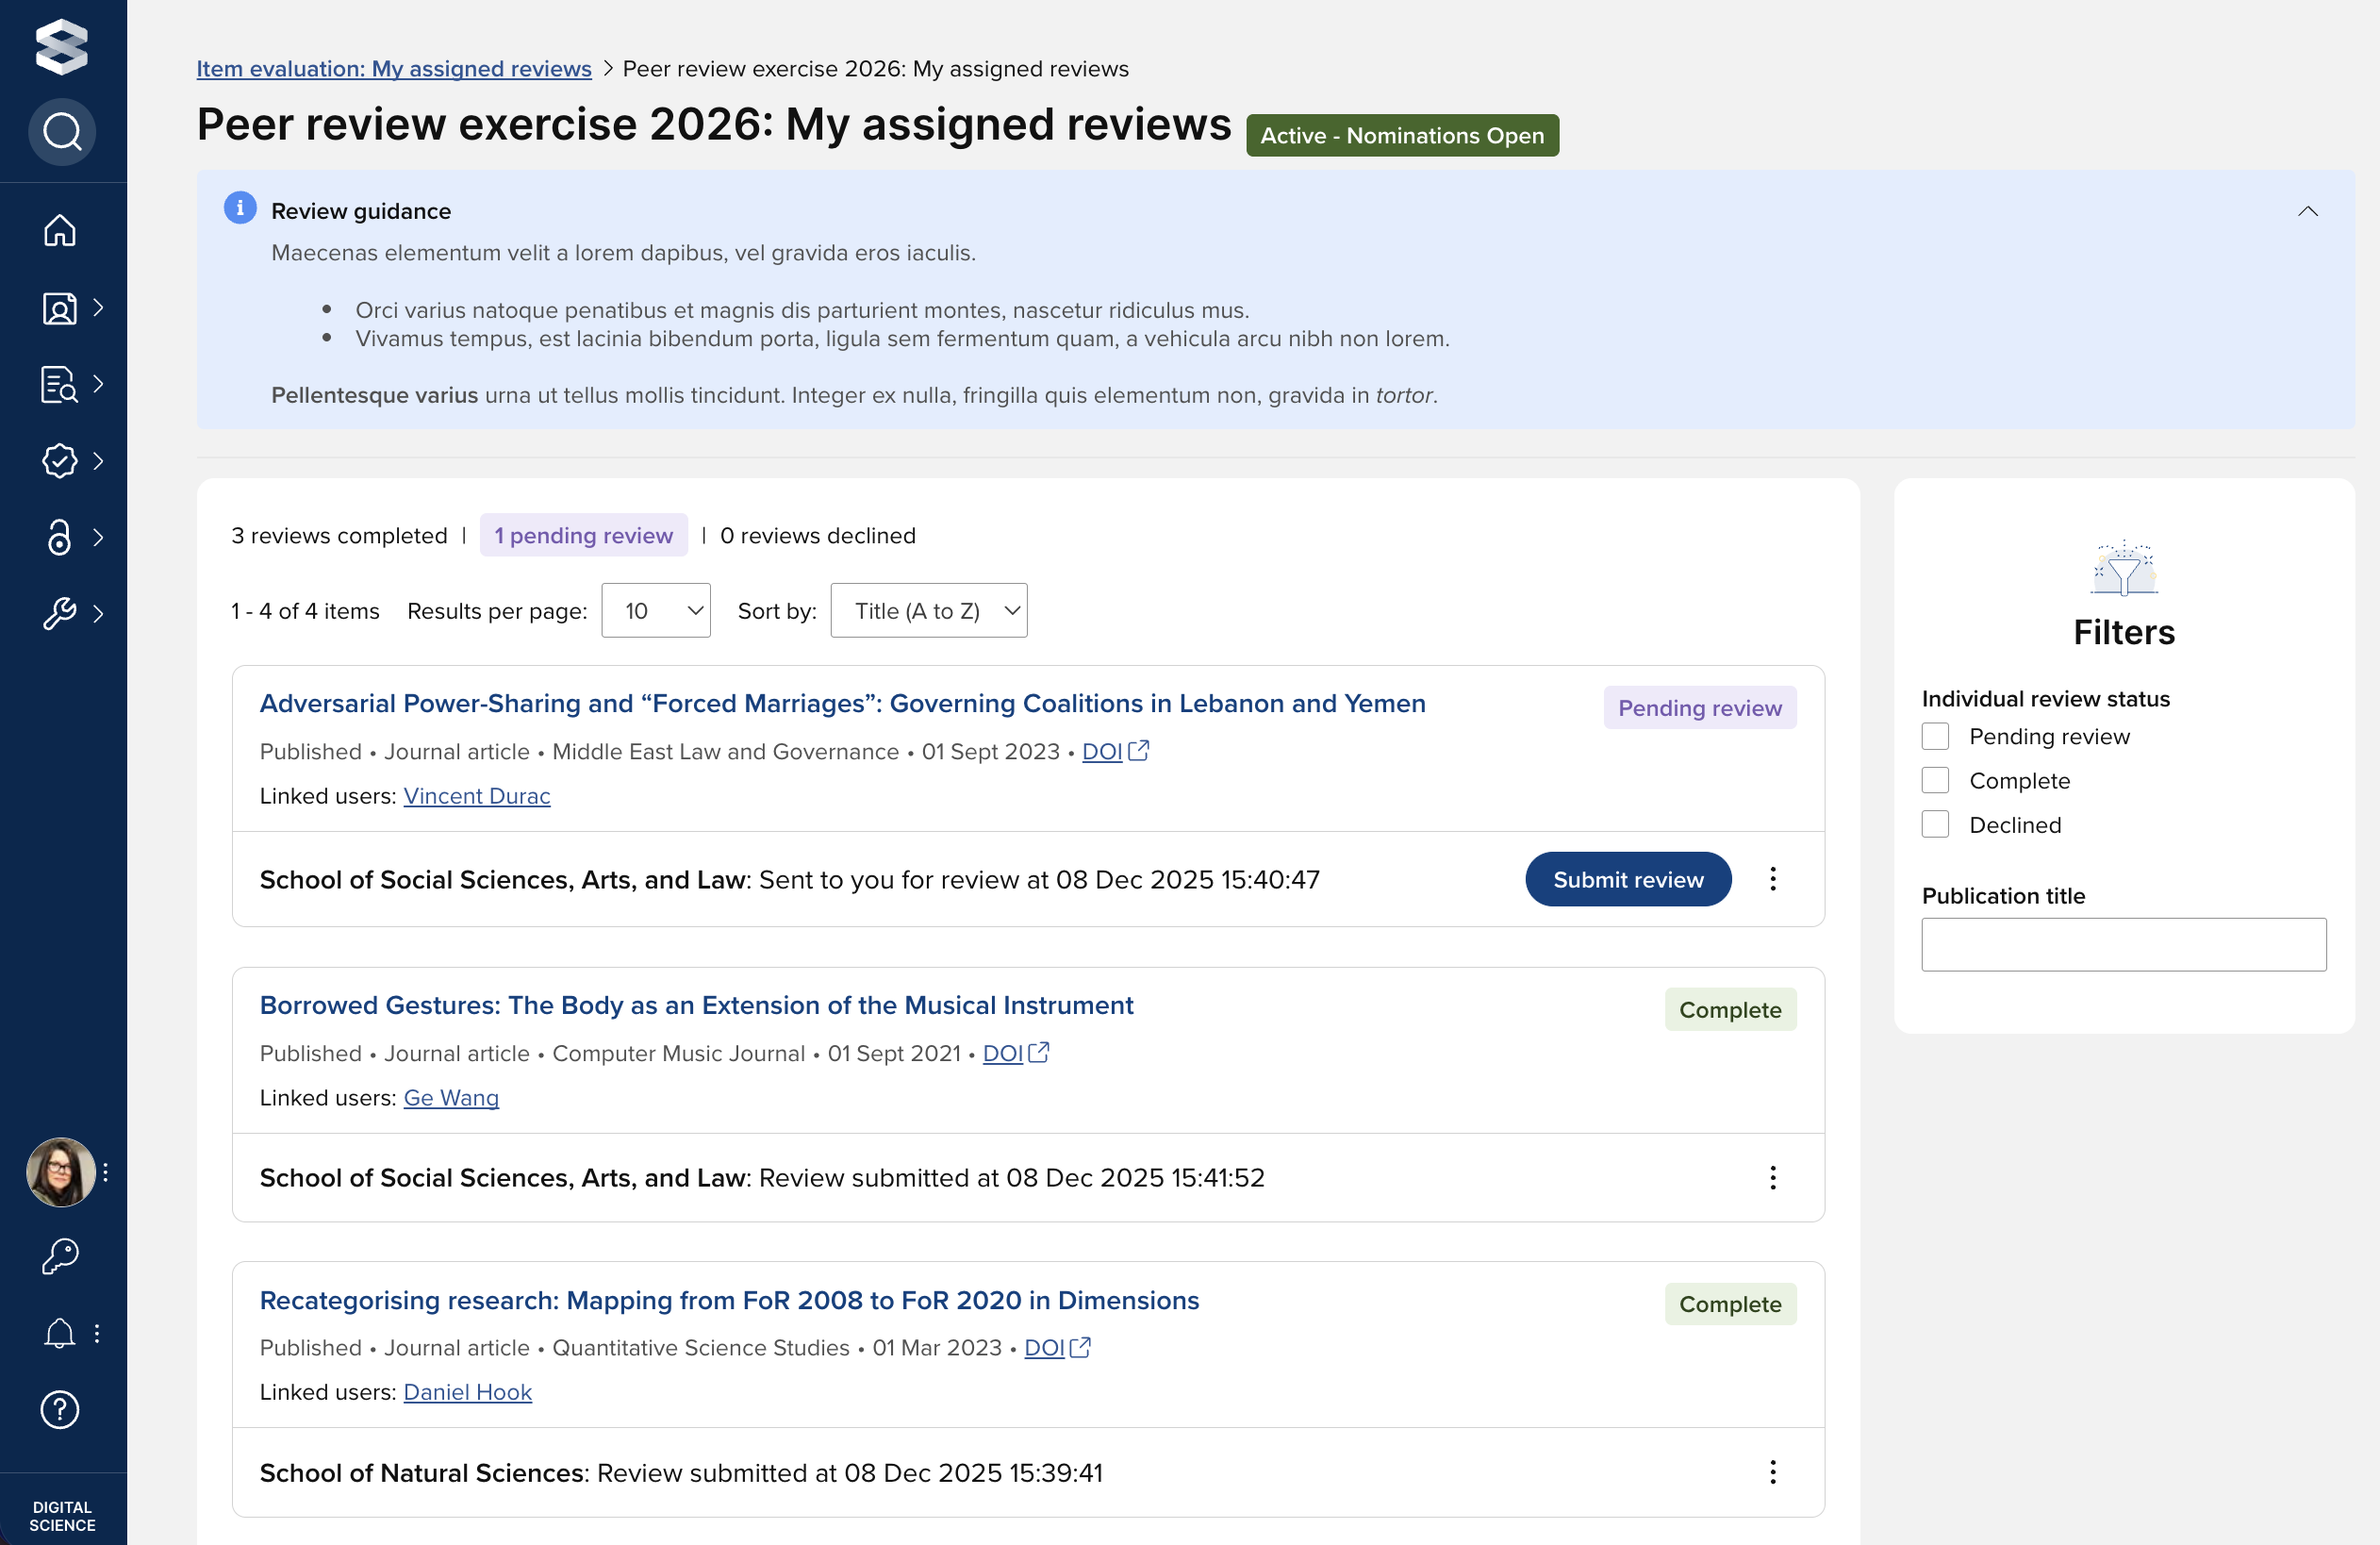
Task: Open the Sort by Title dropdown
Action: (928, 611)
